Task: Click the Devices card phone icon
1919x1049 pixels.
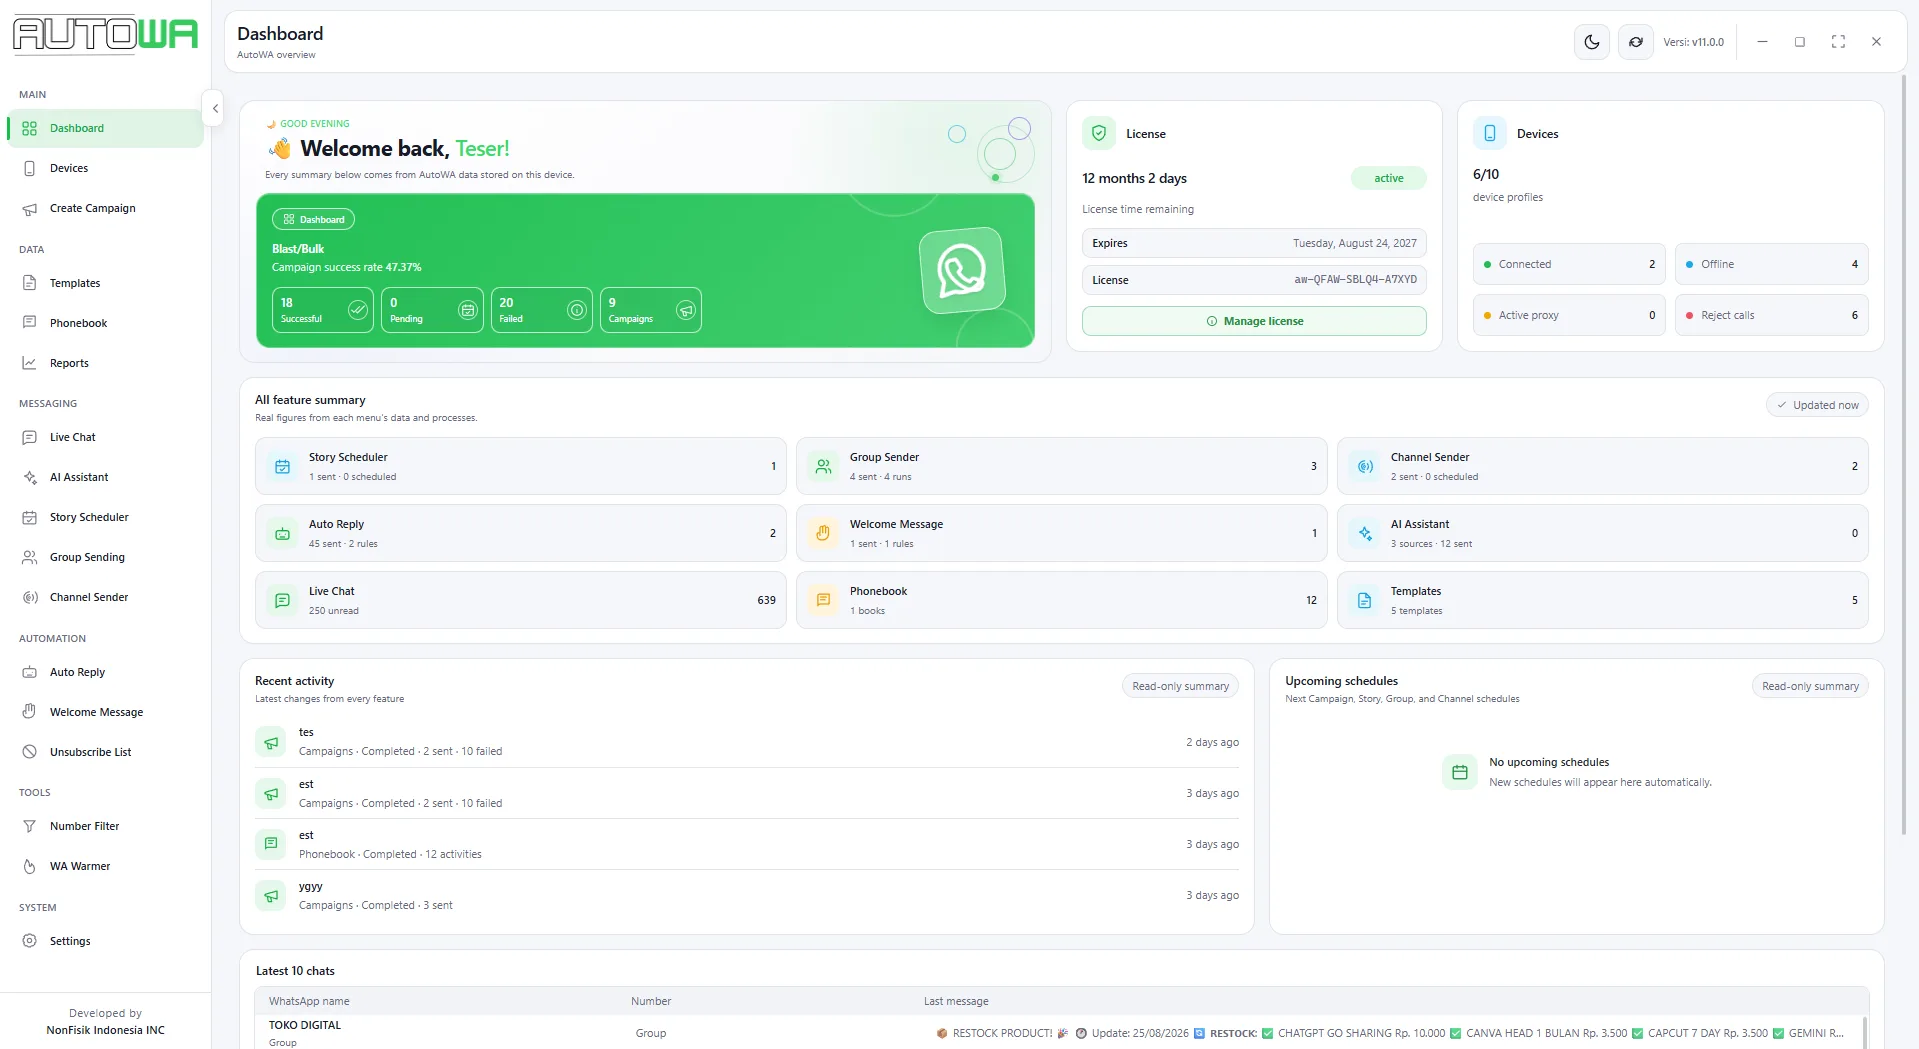Action: 1490,133
